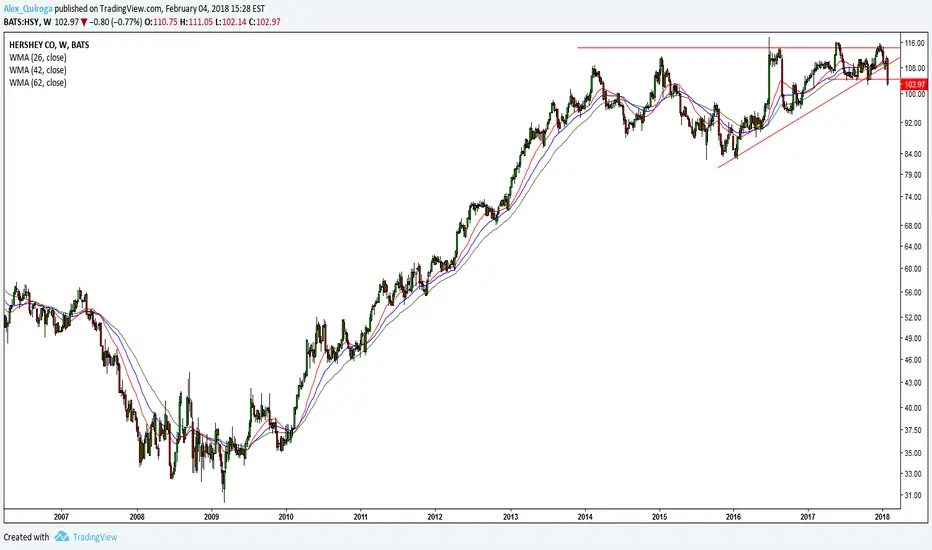Click the 56.00 price axis label
The image size is (932, 550).
[915, 293]
